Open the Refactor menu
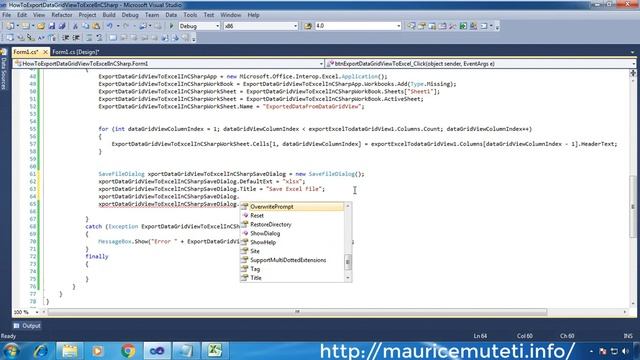640x360 pixels. tap(62, 15)
